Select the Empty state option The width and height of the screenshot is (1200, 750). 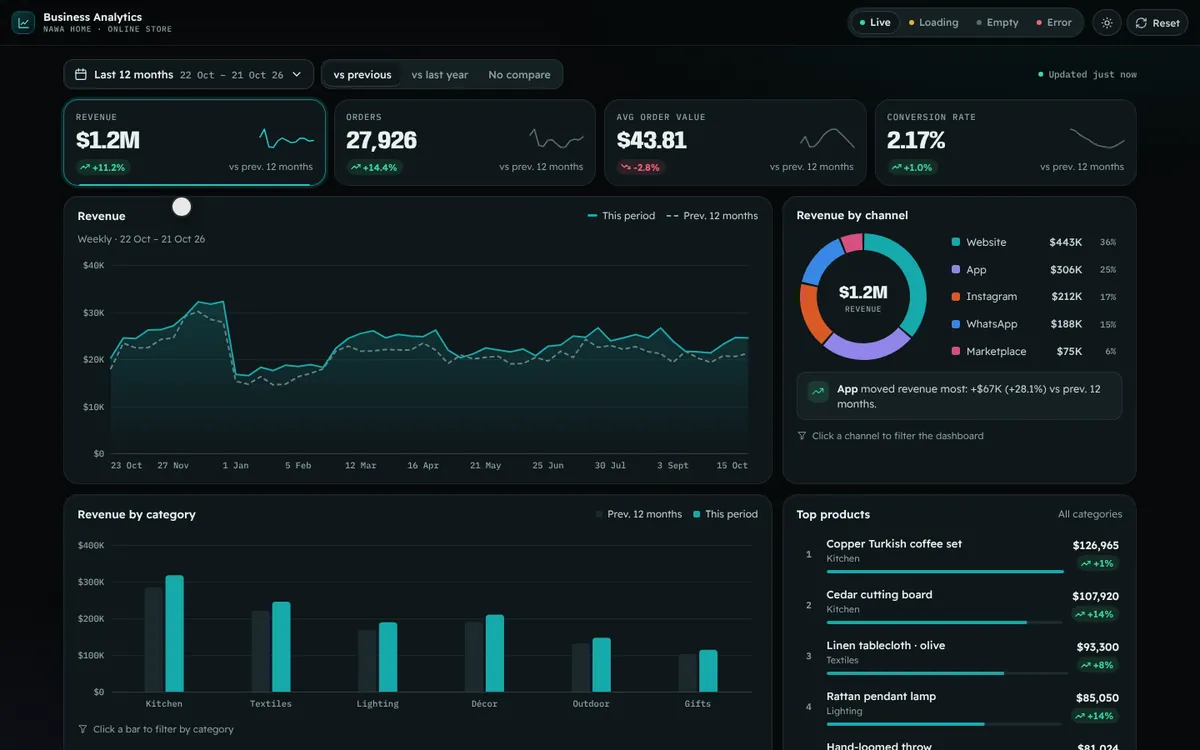click(997, 22)
